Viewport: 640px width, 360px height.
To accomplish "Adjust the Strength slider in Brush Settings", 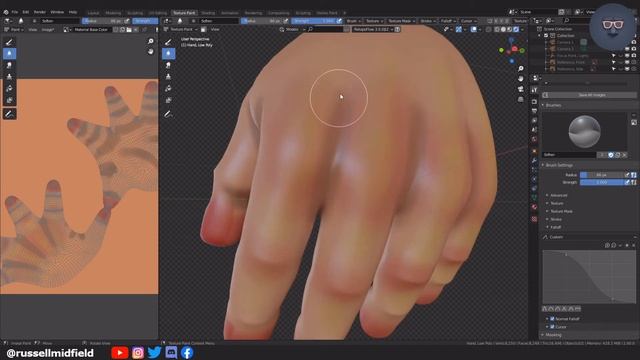I will point(602,182).
